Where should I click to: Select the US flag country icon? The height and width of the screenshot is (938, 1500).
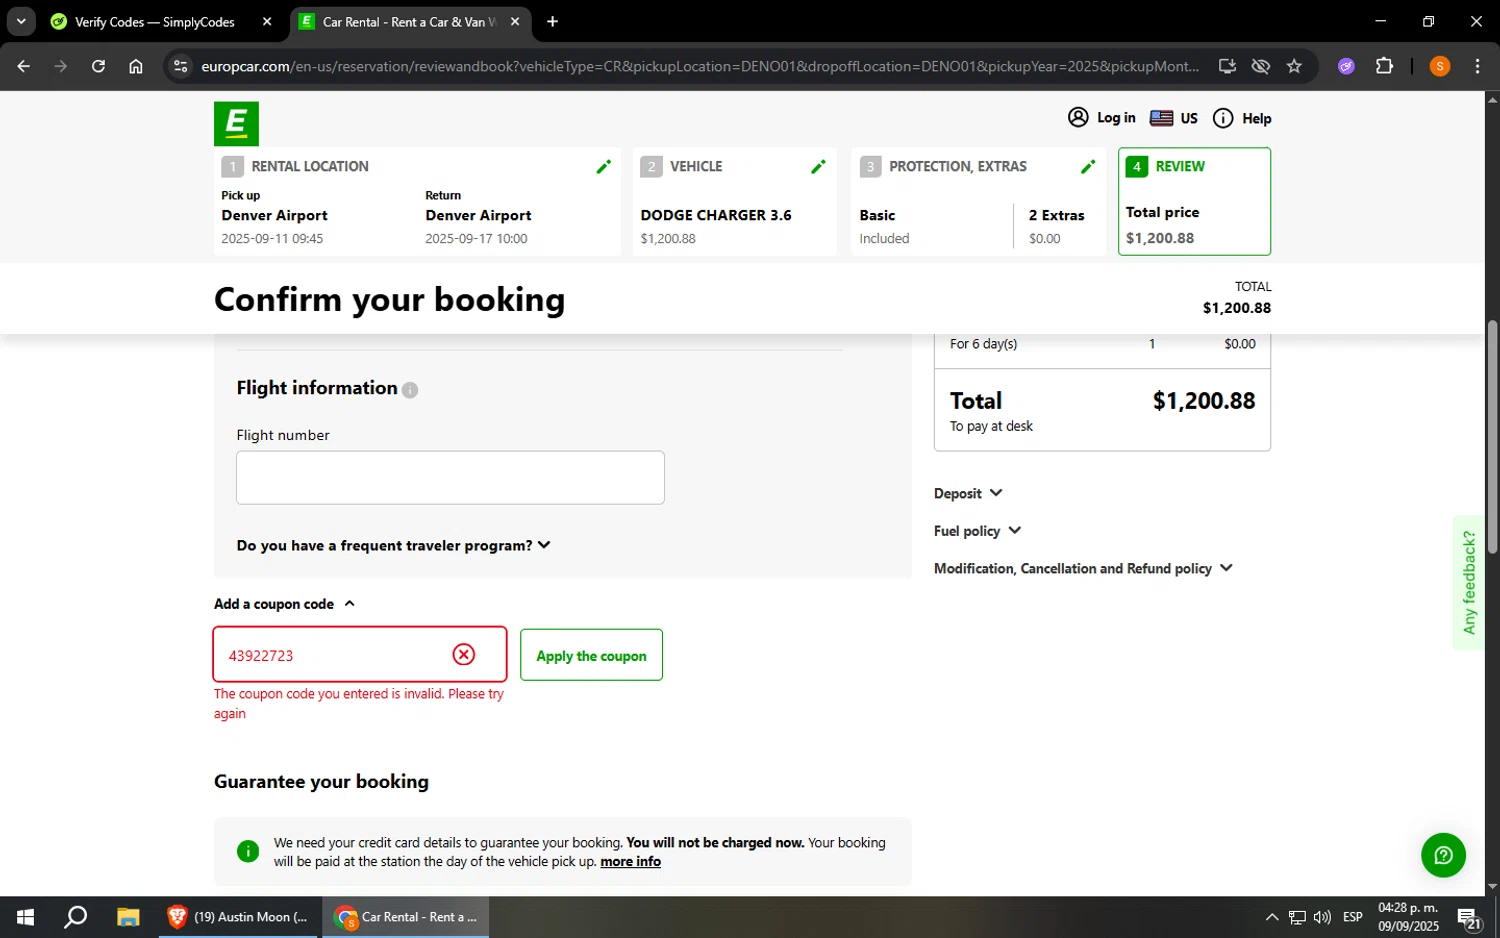pyautogui.click(x=1161, y=118)
